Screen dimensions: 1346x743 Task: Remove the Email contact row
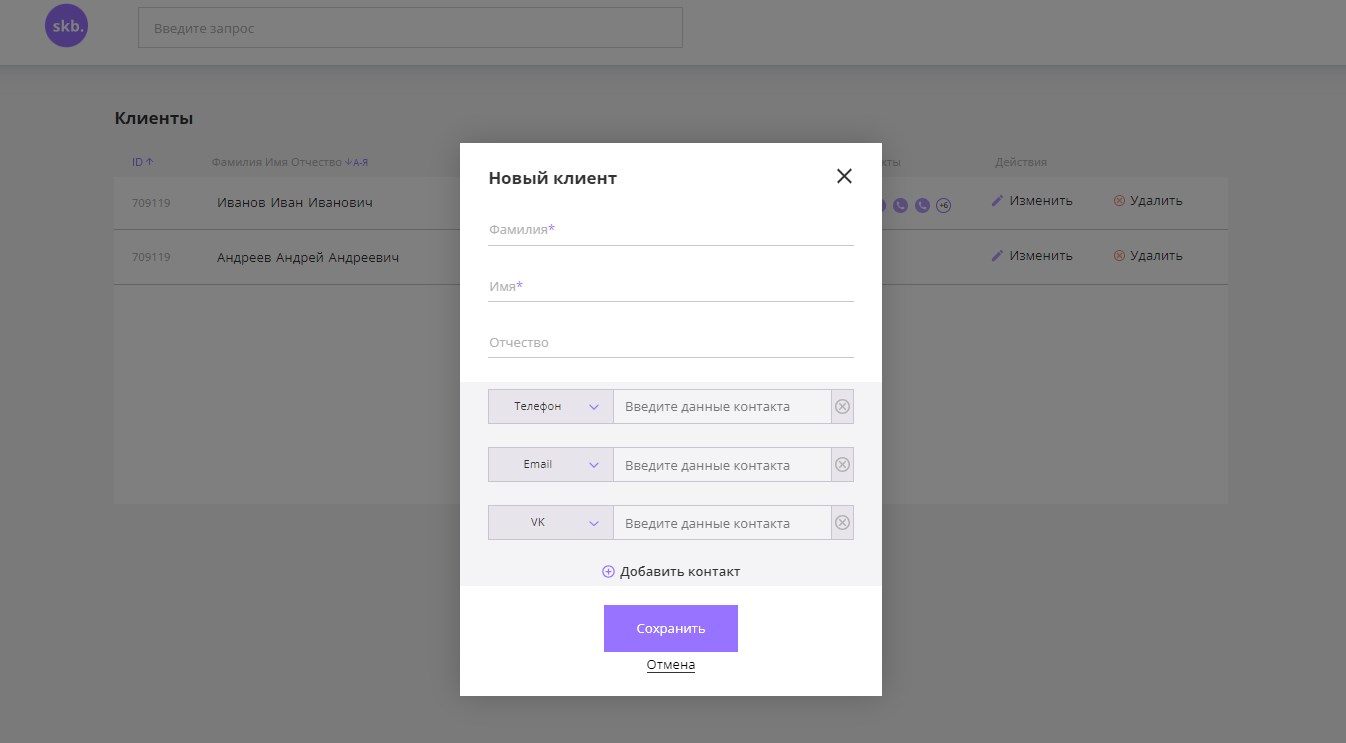coord(842,465)
